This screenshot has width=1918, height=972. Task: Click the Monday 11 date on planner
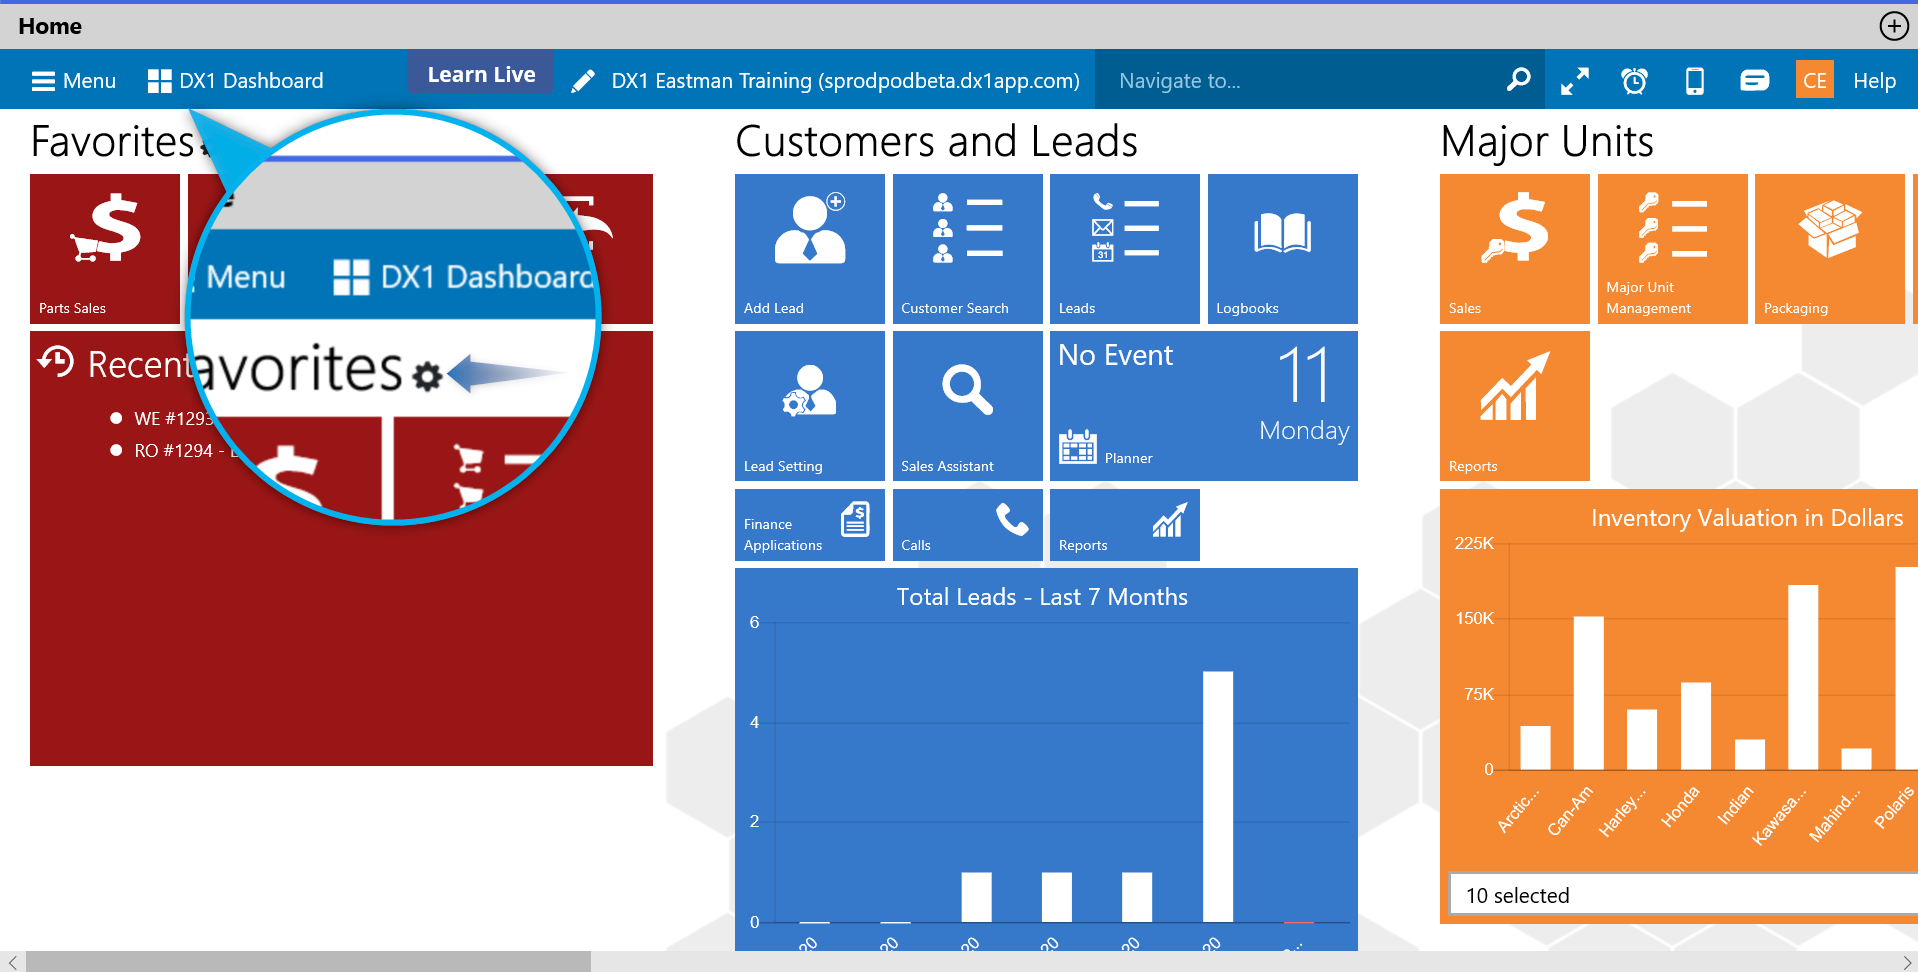pos(1304,395)
